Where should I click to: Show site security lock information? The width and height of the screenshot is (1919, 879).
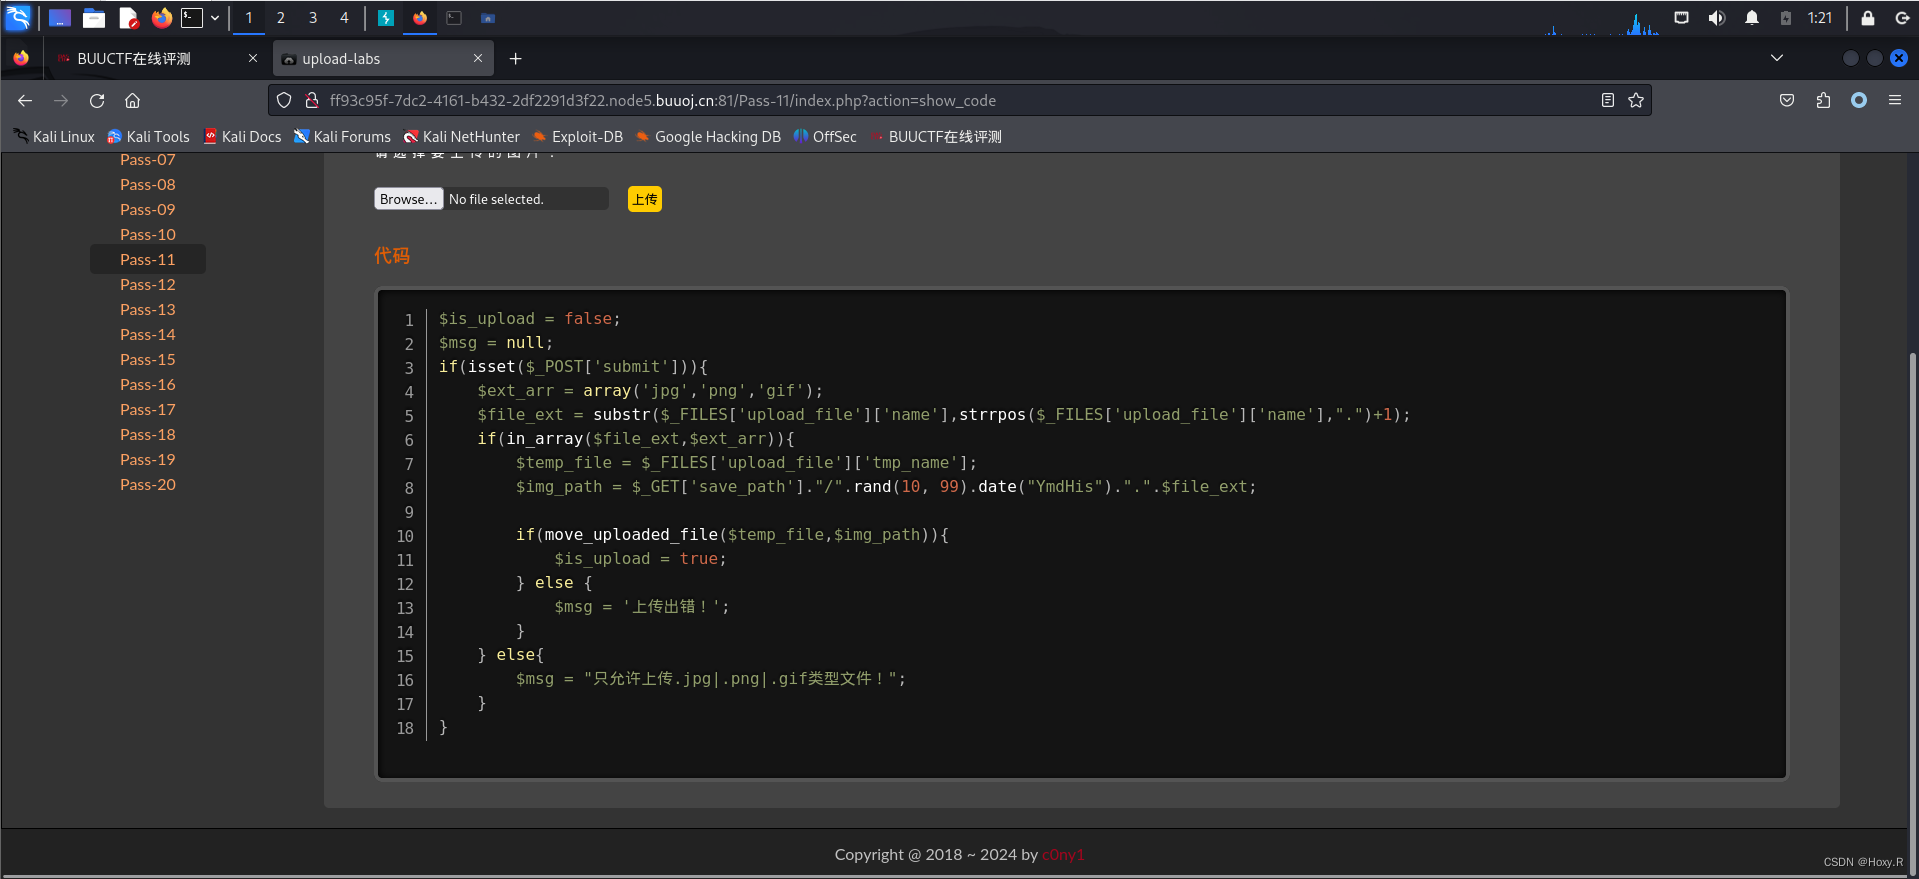[312, 100]
